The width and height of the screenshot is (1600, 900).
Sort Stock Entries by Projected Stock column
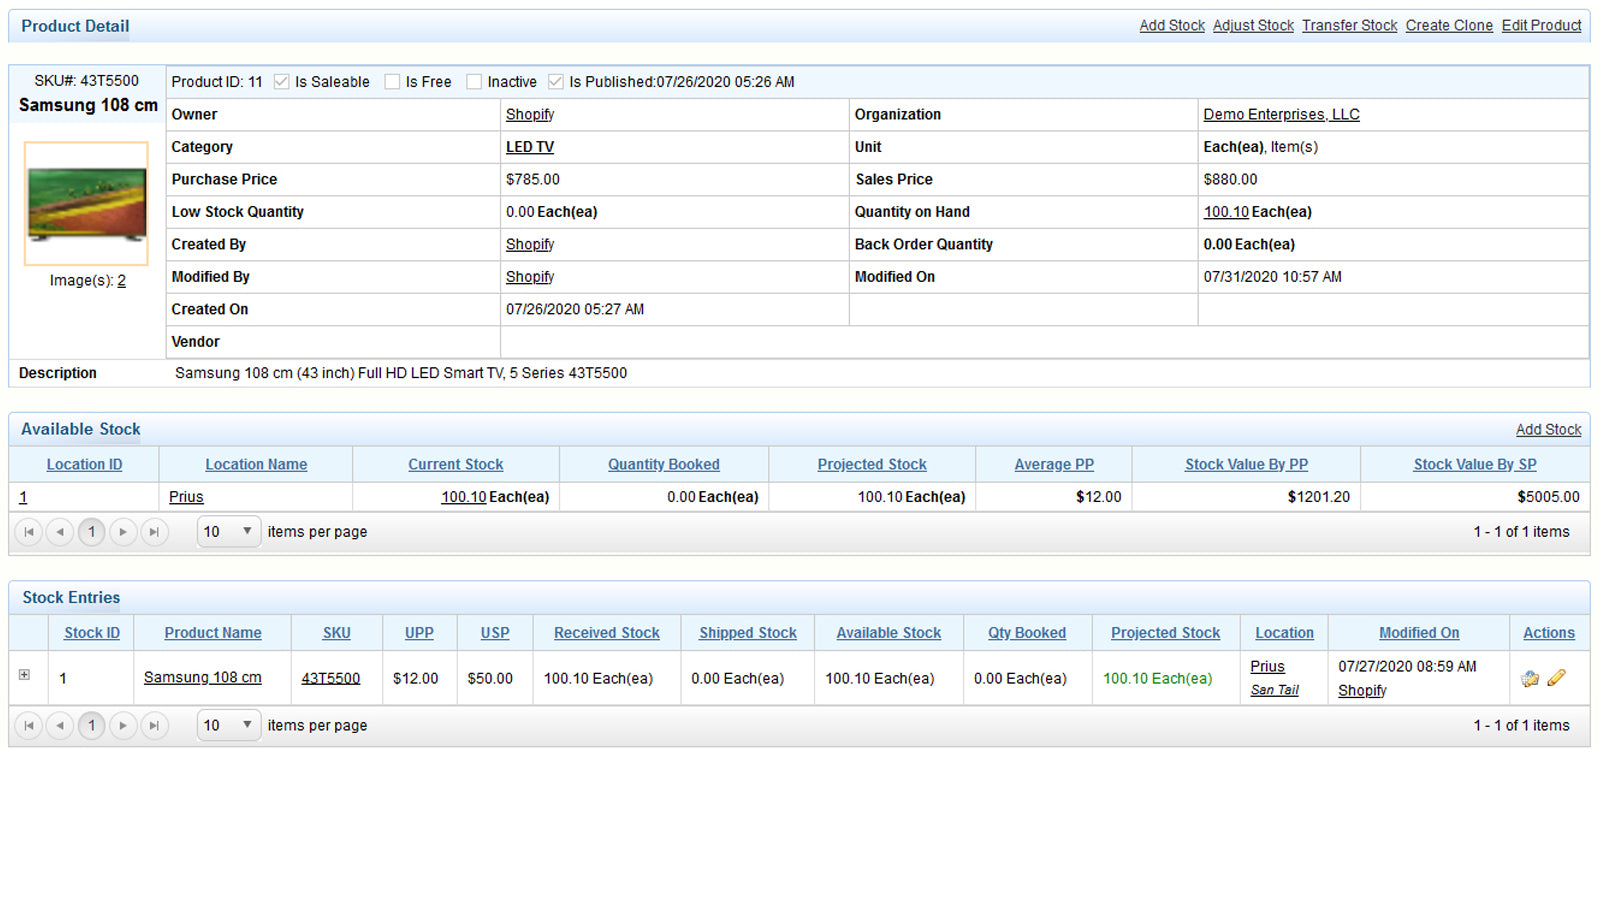[1165, 633]
